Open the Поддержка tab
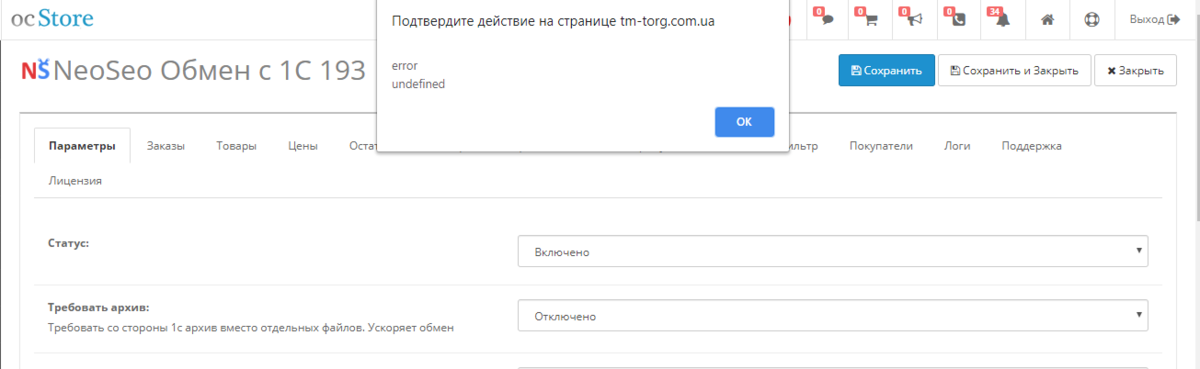The height and width of the screenshot is (369, 1200). (x=1031, y=146)
